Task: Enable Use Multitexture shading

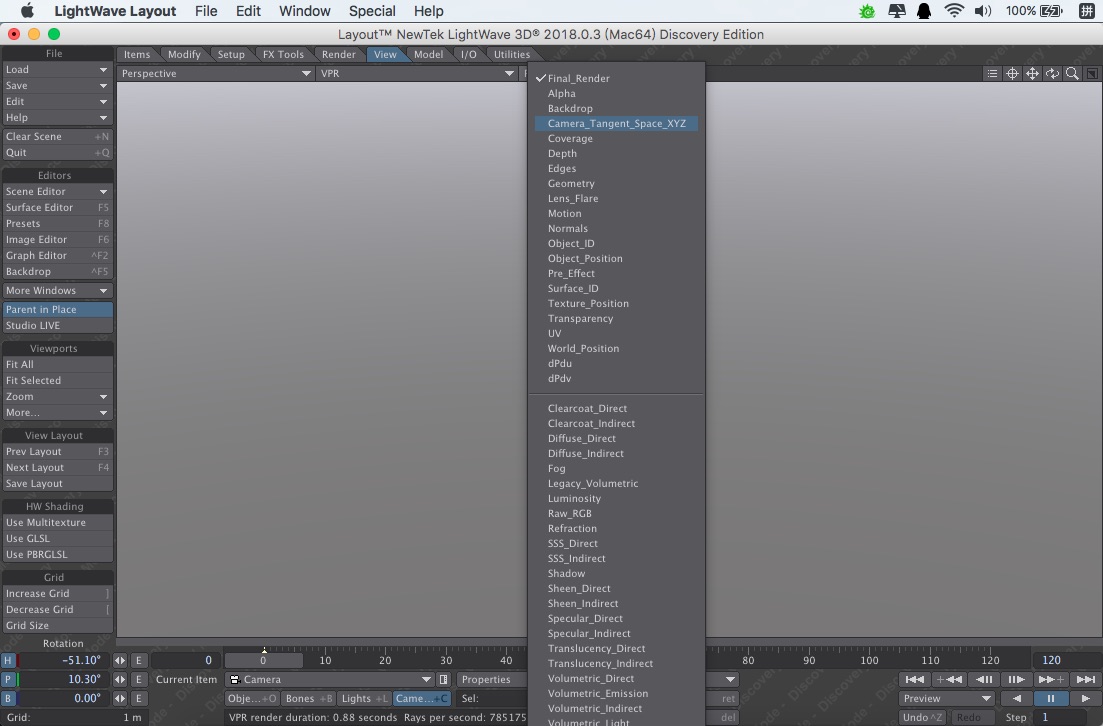Action: coord(57,522)
